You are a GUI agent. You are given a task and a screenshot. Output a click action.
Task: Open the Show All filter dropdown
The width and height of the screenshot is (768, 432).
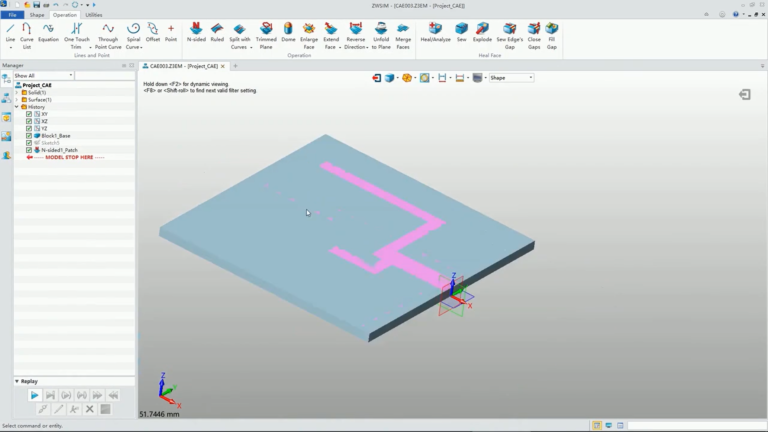(x=44, y=75)
